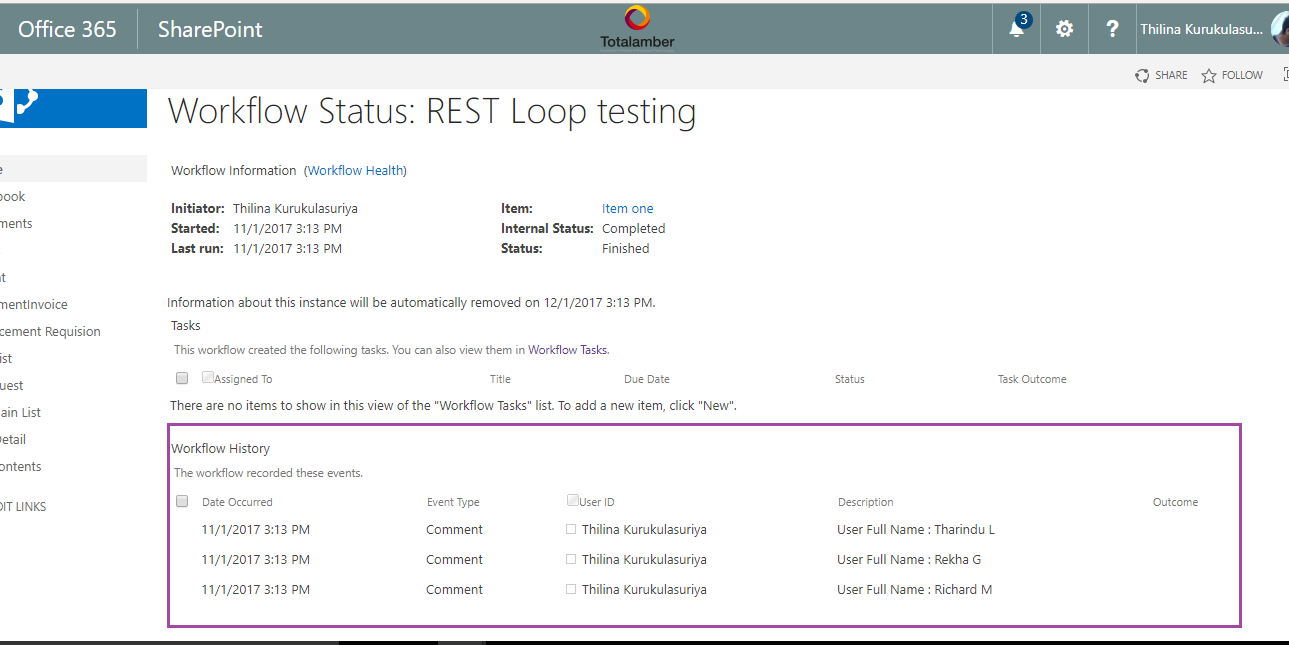Open the notifications bell with 3 alerts
Viewport: 1289px width, 645px height.
1015,29
